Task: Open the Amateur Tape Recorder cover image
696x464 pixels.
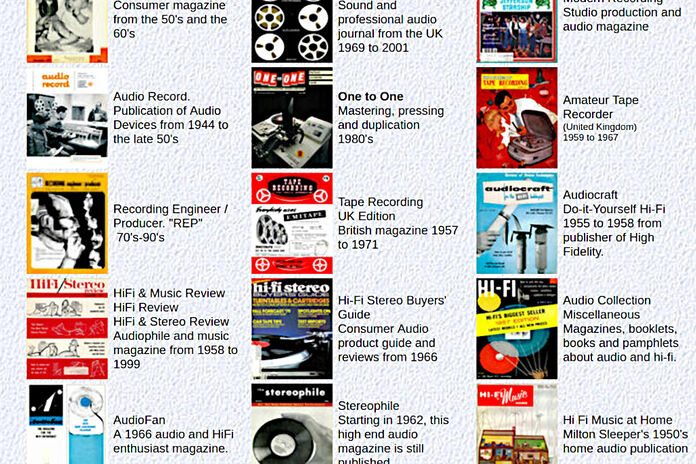Action: pyautogui.click(x=517, y=118)
